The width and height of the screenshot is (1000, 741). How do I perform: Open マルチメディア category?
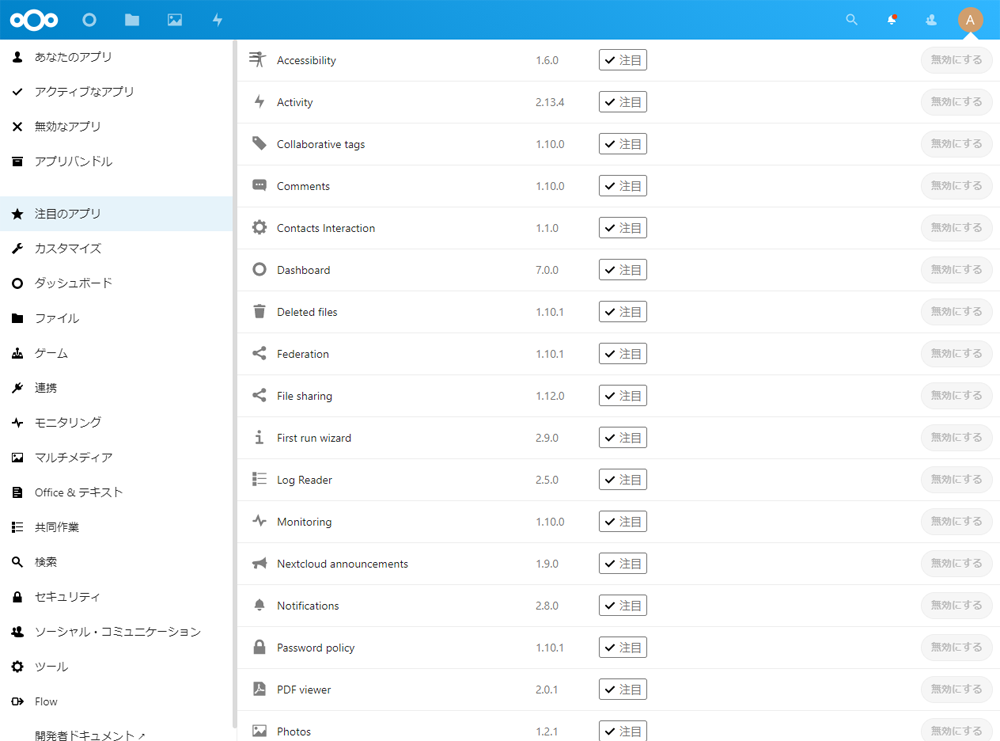[117, 457]
